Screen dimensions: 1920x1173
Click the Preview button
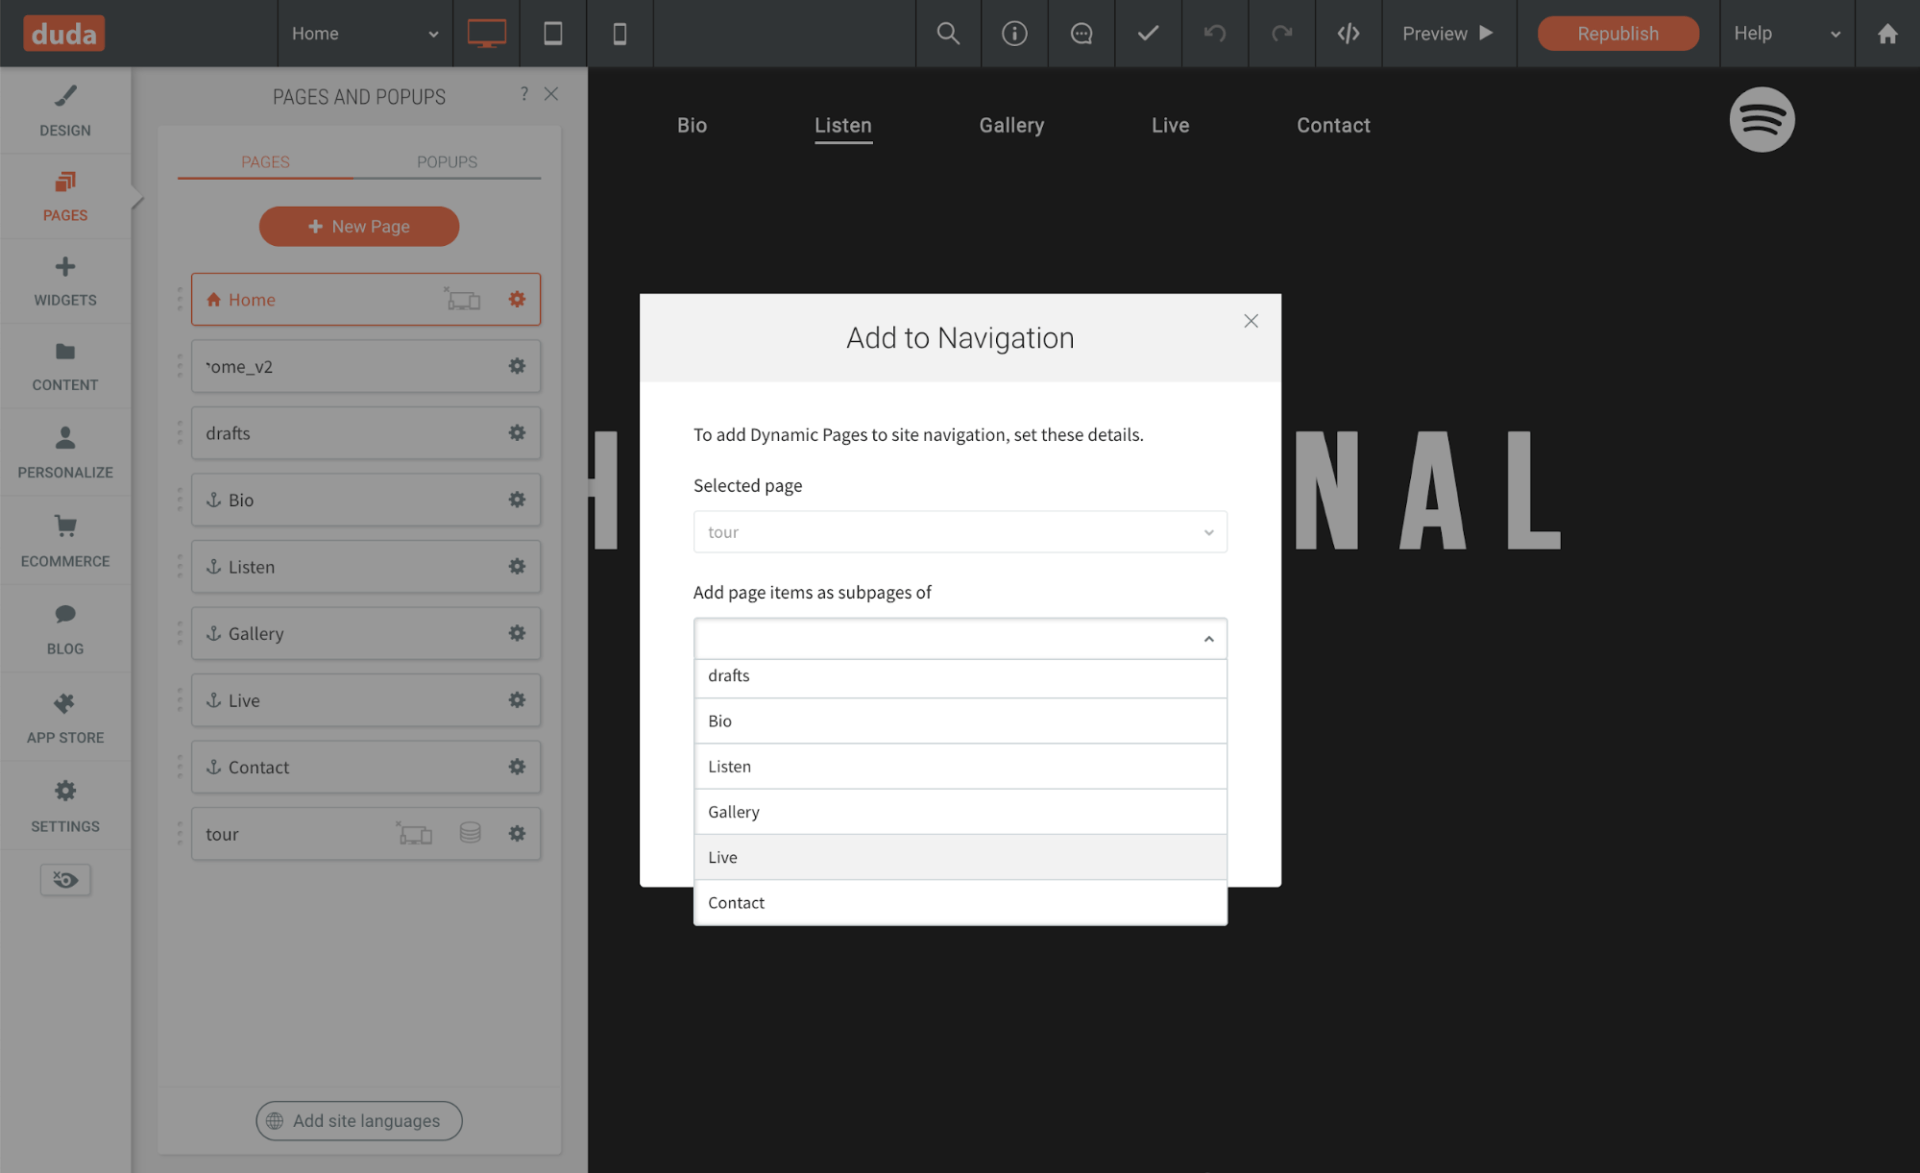[1448, 33]
